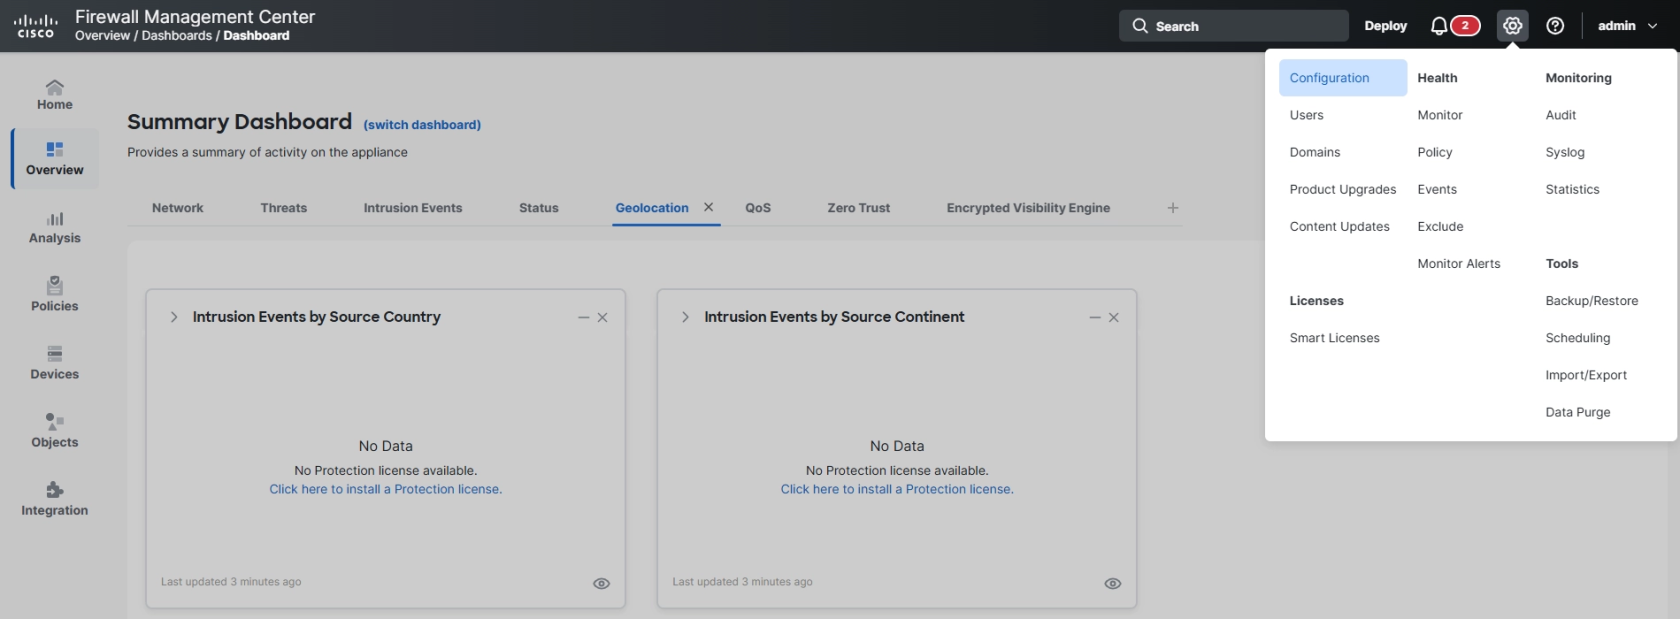
Task: Open Scheduling under Tools
Action: coord(1578,338)
